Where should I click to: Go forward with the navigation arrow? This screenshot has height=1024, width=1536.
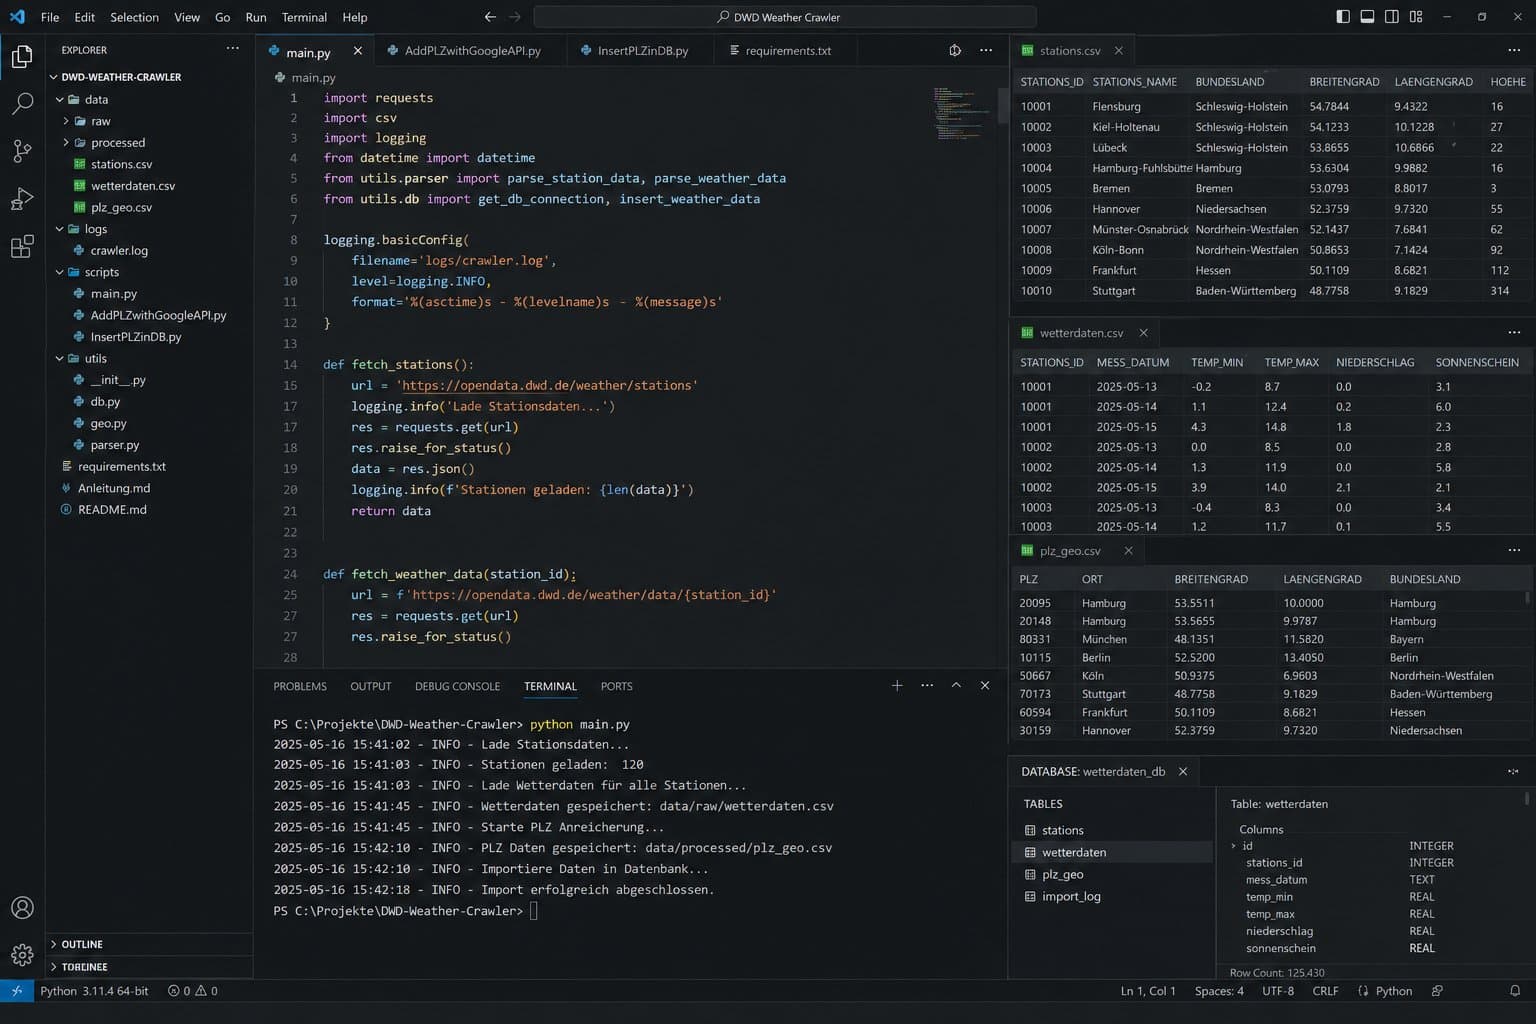[515, 17]
